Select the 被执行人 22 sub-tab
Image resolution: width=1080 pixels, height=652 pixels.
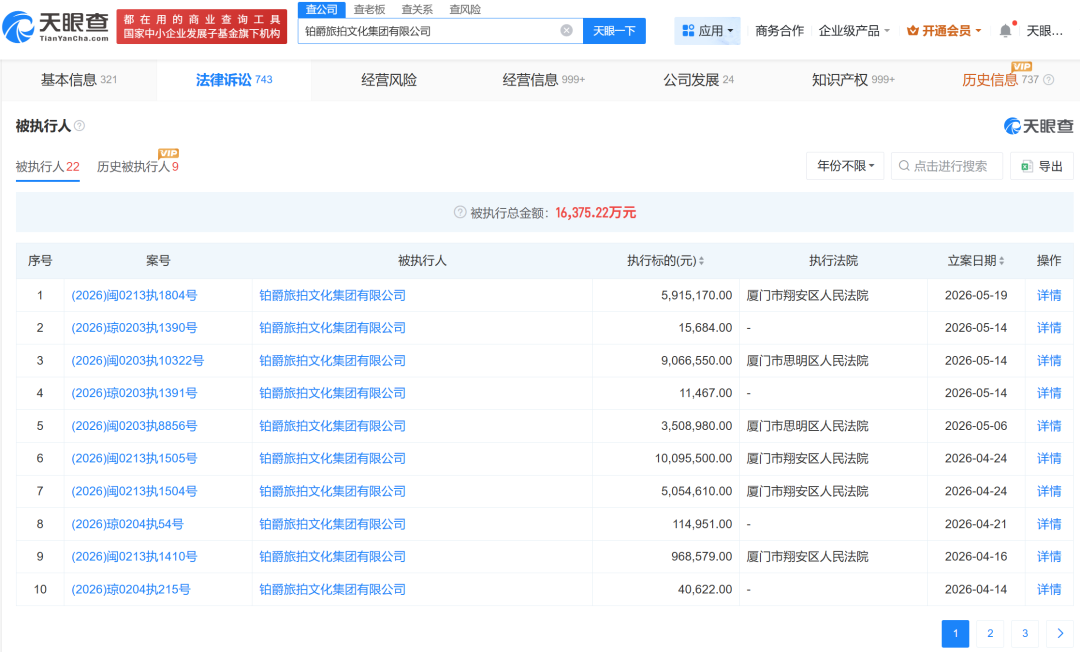pyautogui.click(x=48, y=167)
